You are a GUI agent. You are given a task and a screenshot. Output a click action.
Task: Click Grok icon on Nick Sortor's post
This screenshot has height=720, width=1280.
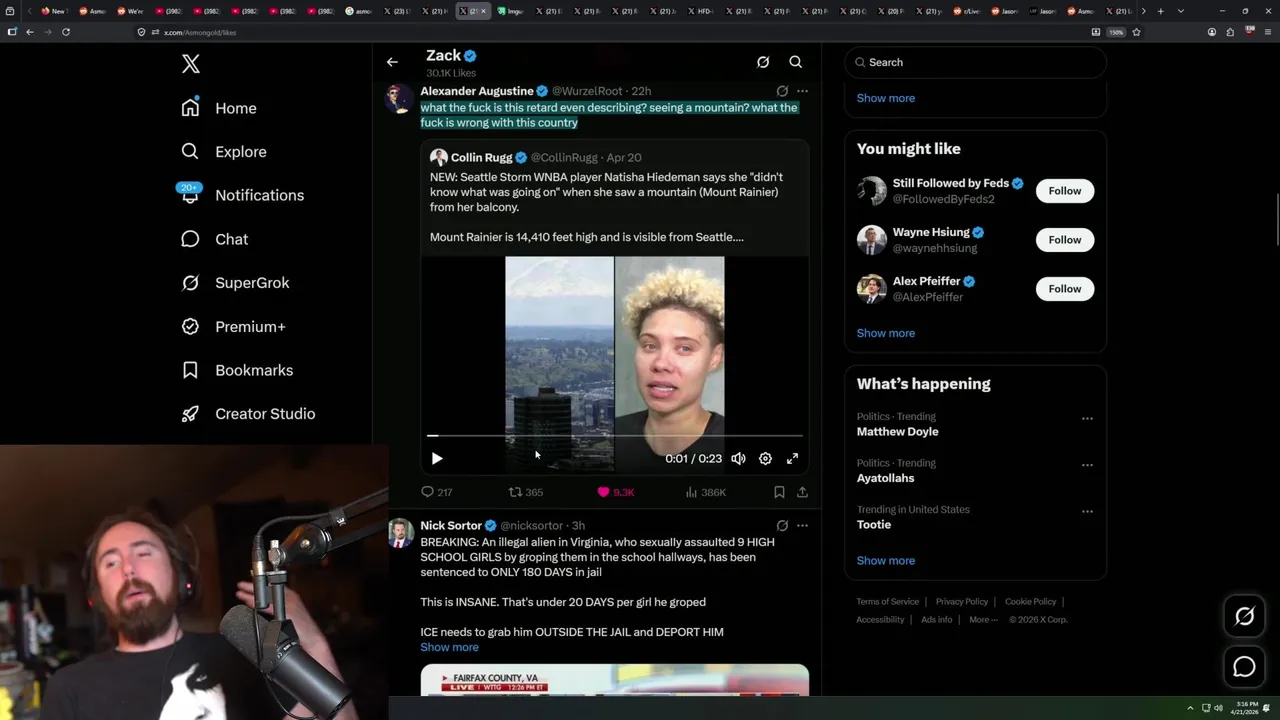pos(782,525)
